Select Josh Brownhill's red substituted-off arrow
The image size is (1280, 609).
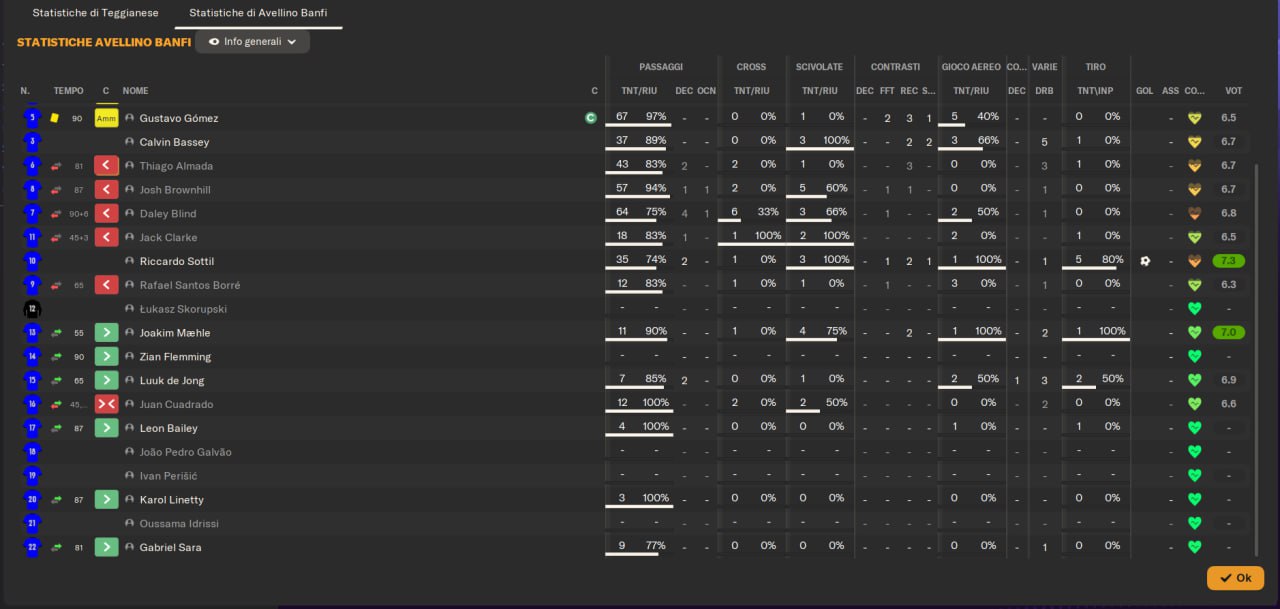(107, 190)
